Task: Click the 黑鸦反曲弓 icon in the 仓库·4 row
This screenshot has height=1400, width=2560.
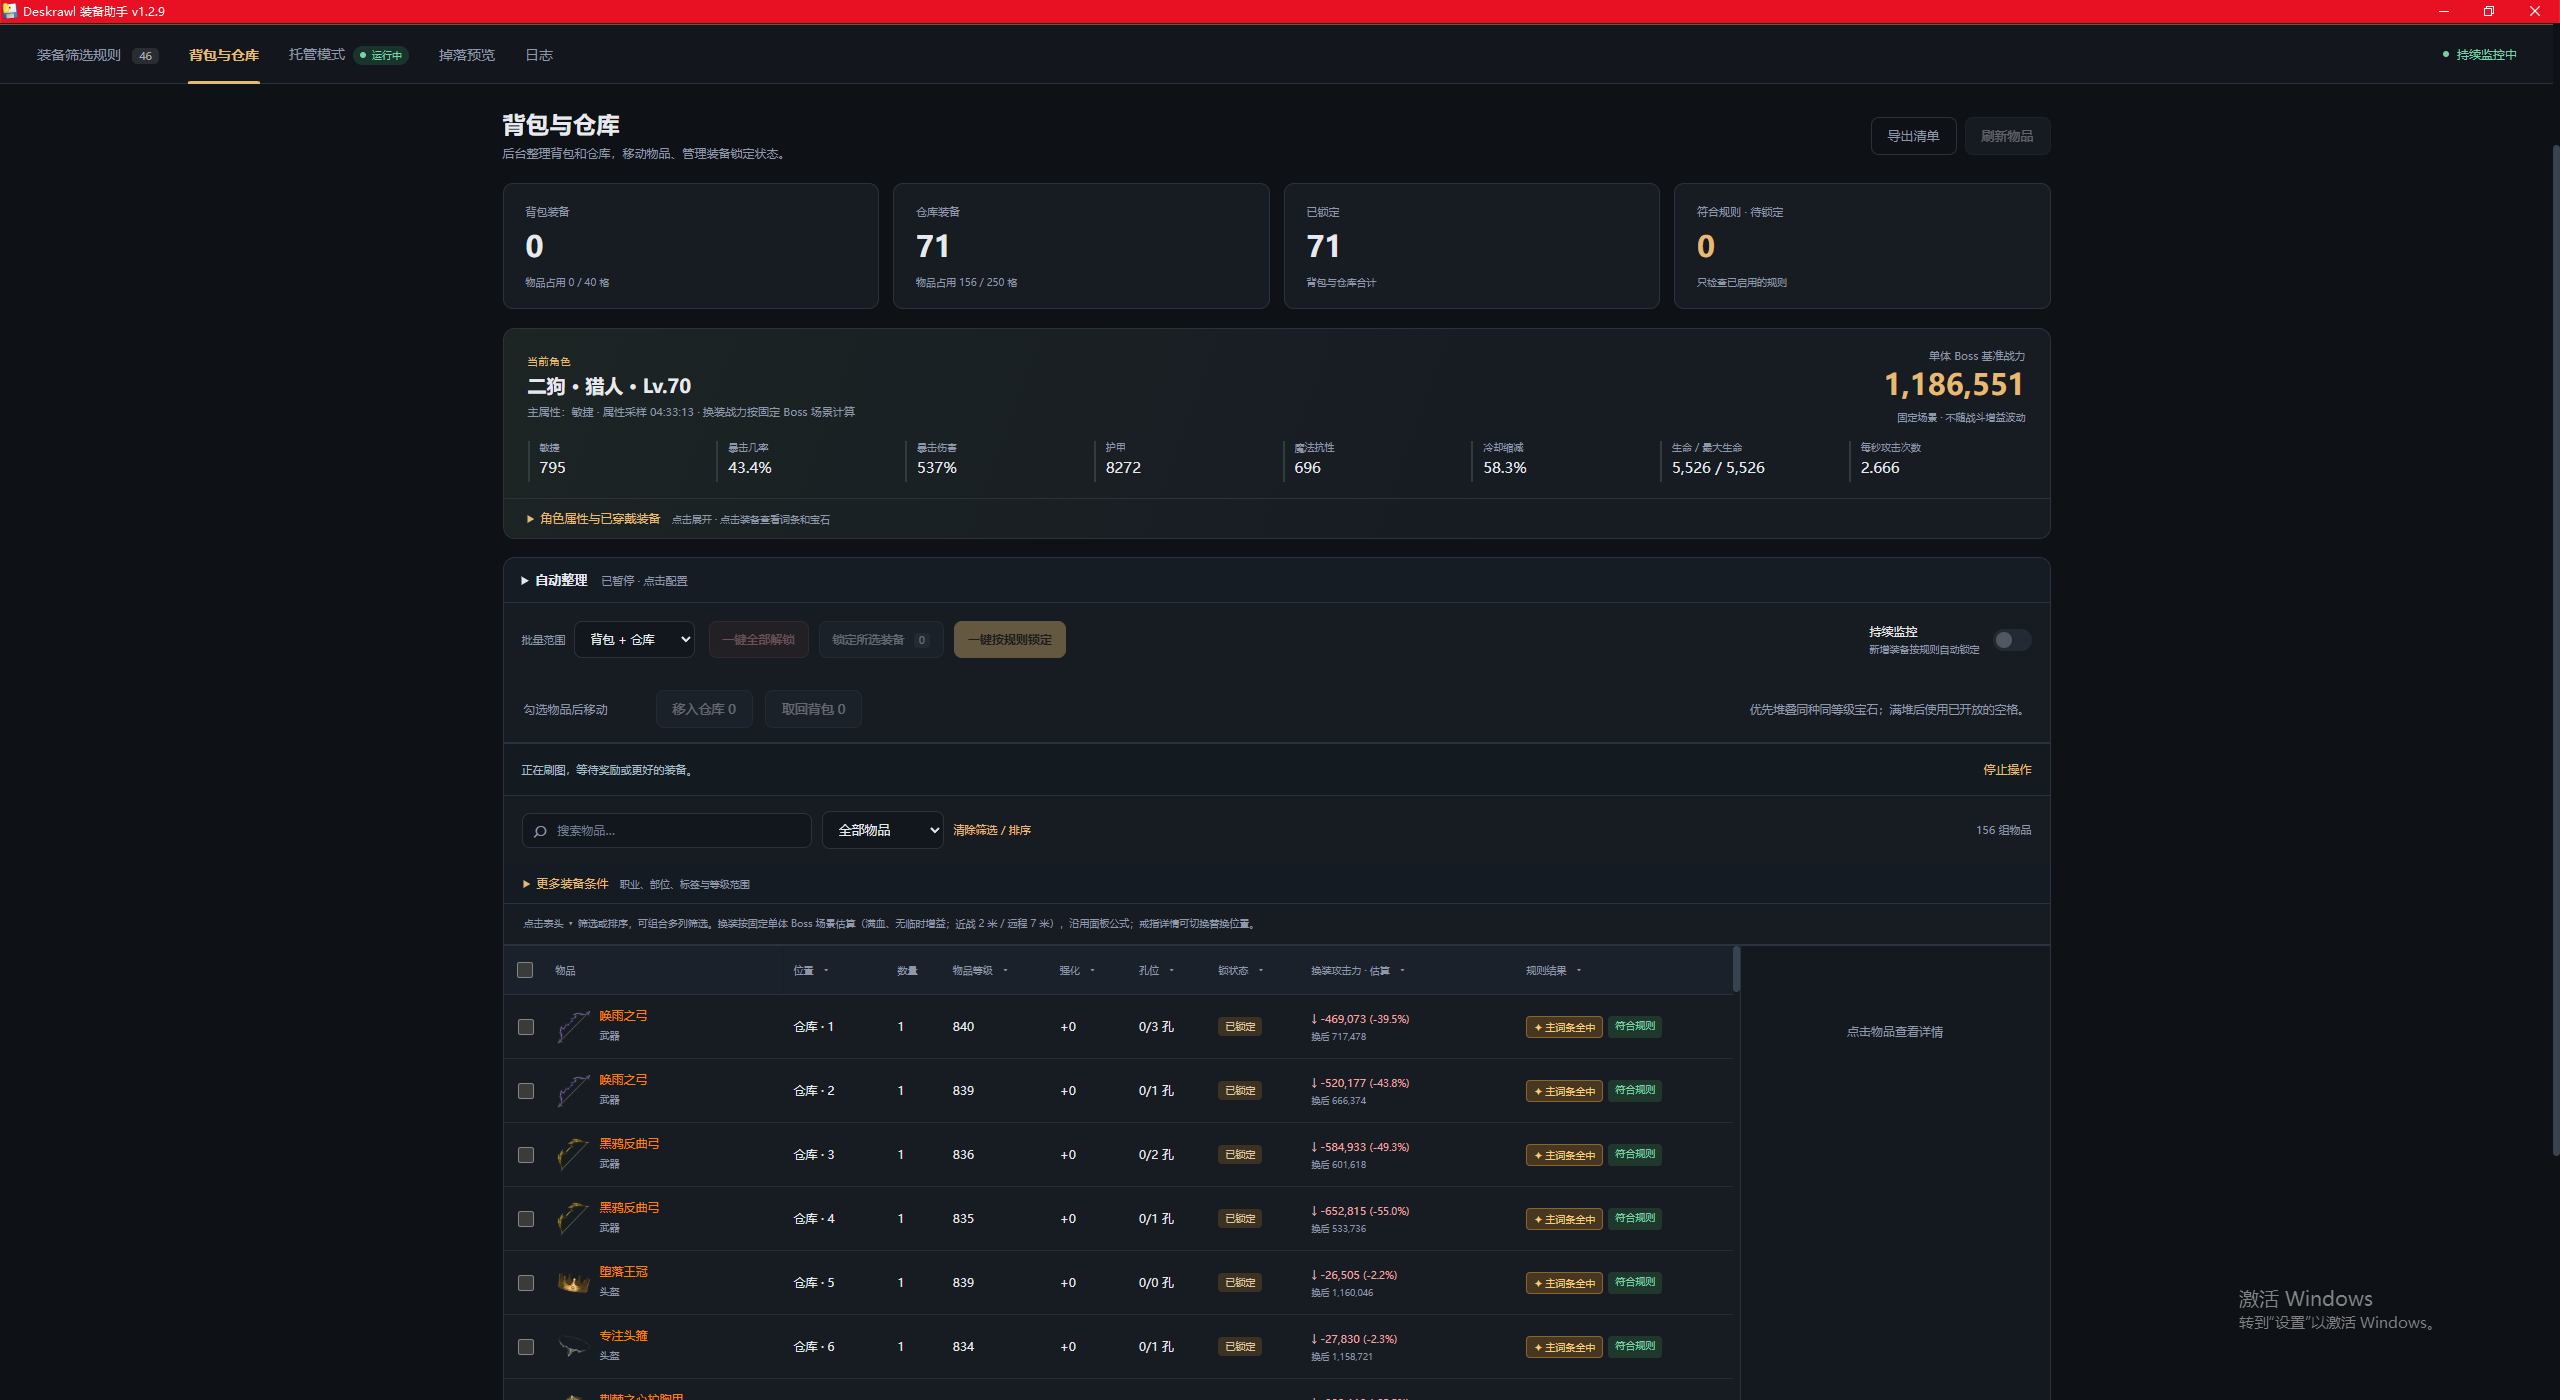Action: [573, 1219]
